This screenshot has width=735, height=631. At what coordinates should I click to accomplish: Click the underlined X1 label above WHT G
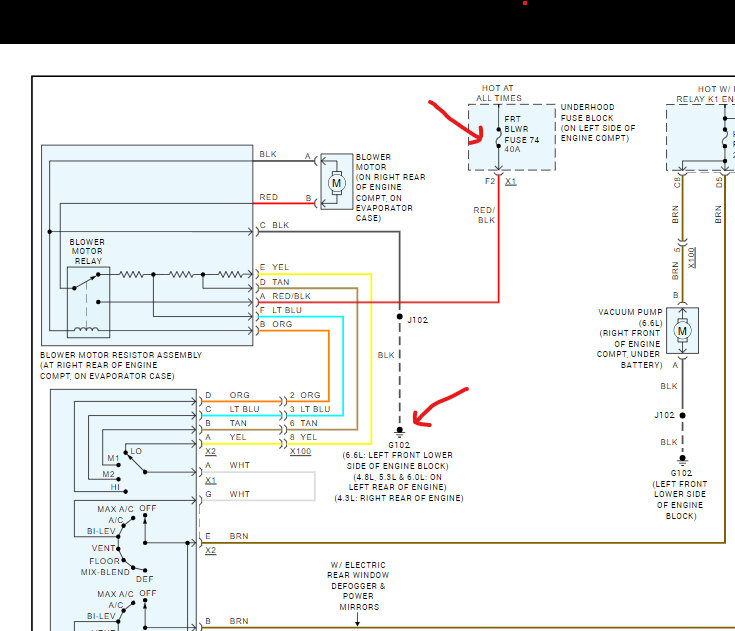210,479
